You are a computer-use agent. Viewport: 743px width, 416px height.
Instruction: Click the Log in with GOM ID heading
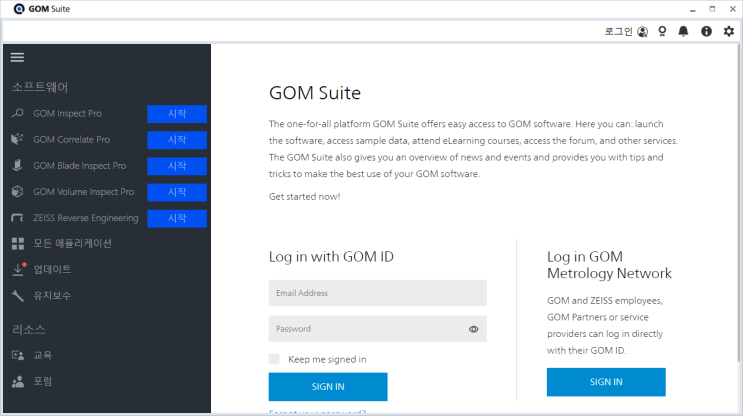pos(331,256)
